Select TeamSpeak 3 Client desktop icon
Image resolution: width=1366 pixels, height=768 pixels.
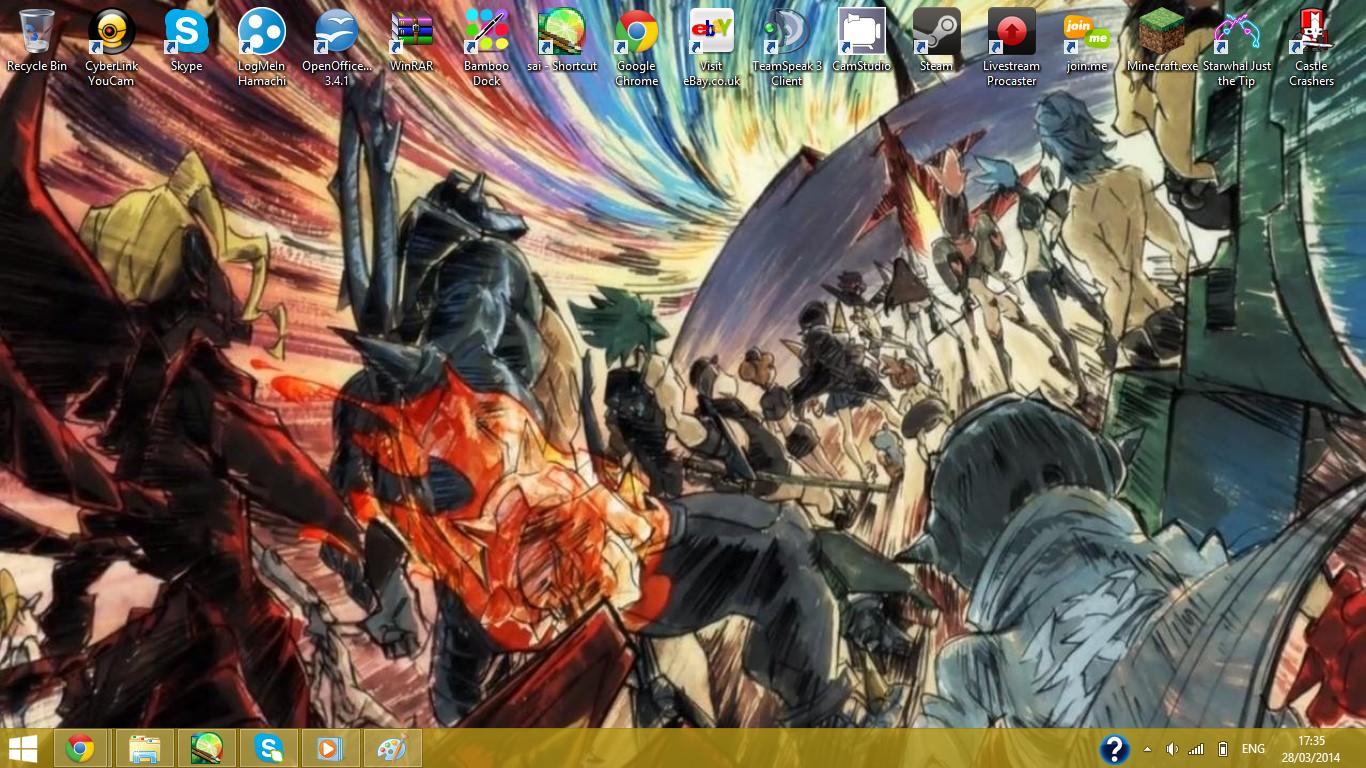[x=786, y=48]
